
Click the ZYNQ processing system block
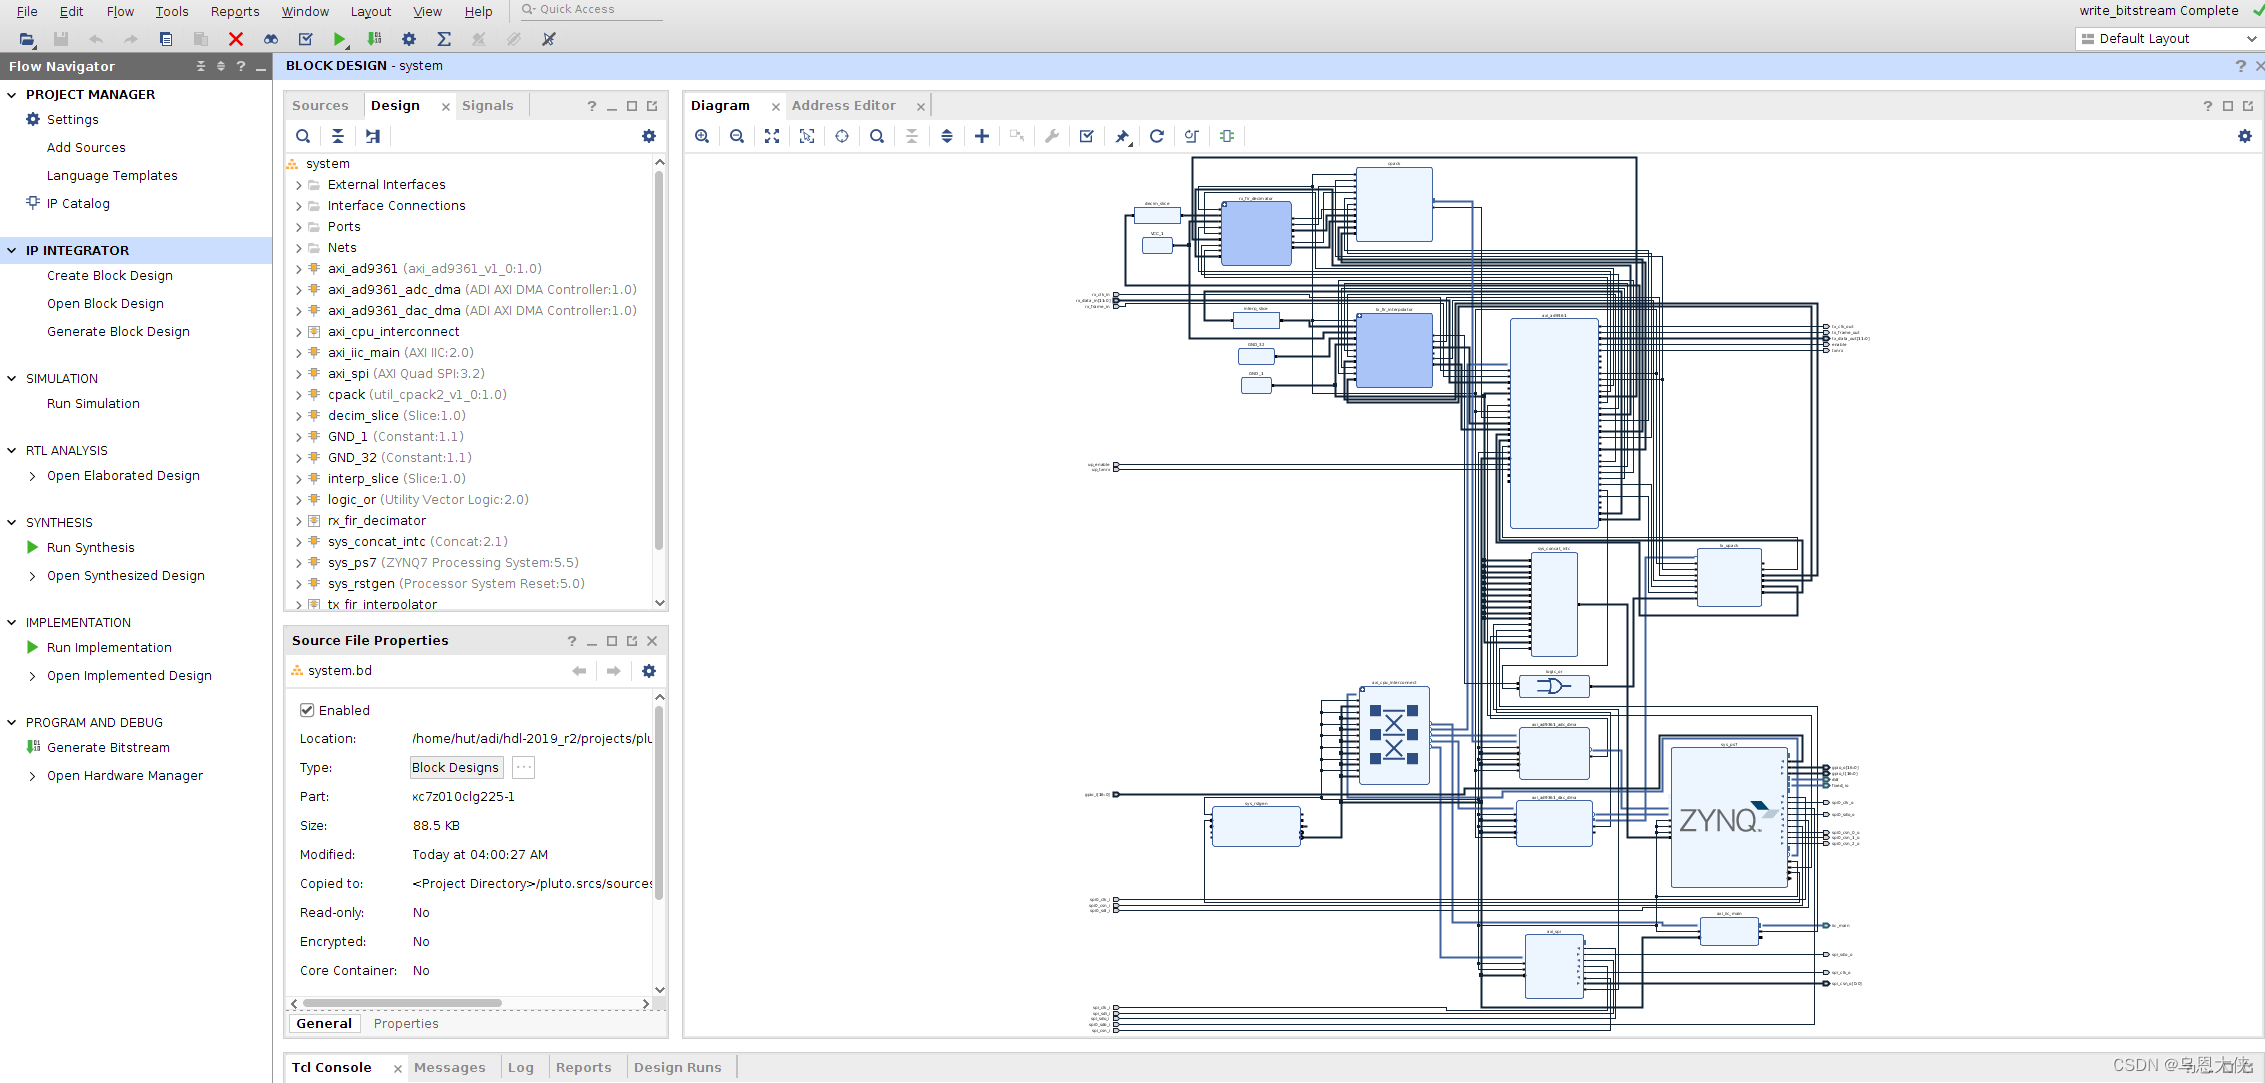coord(1729,818)
